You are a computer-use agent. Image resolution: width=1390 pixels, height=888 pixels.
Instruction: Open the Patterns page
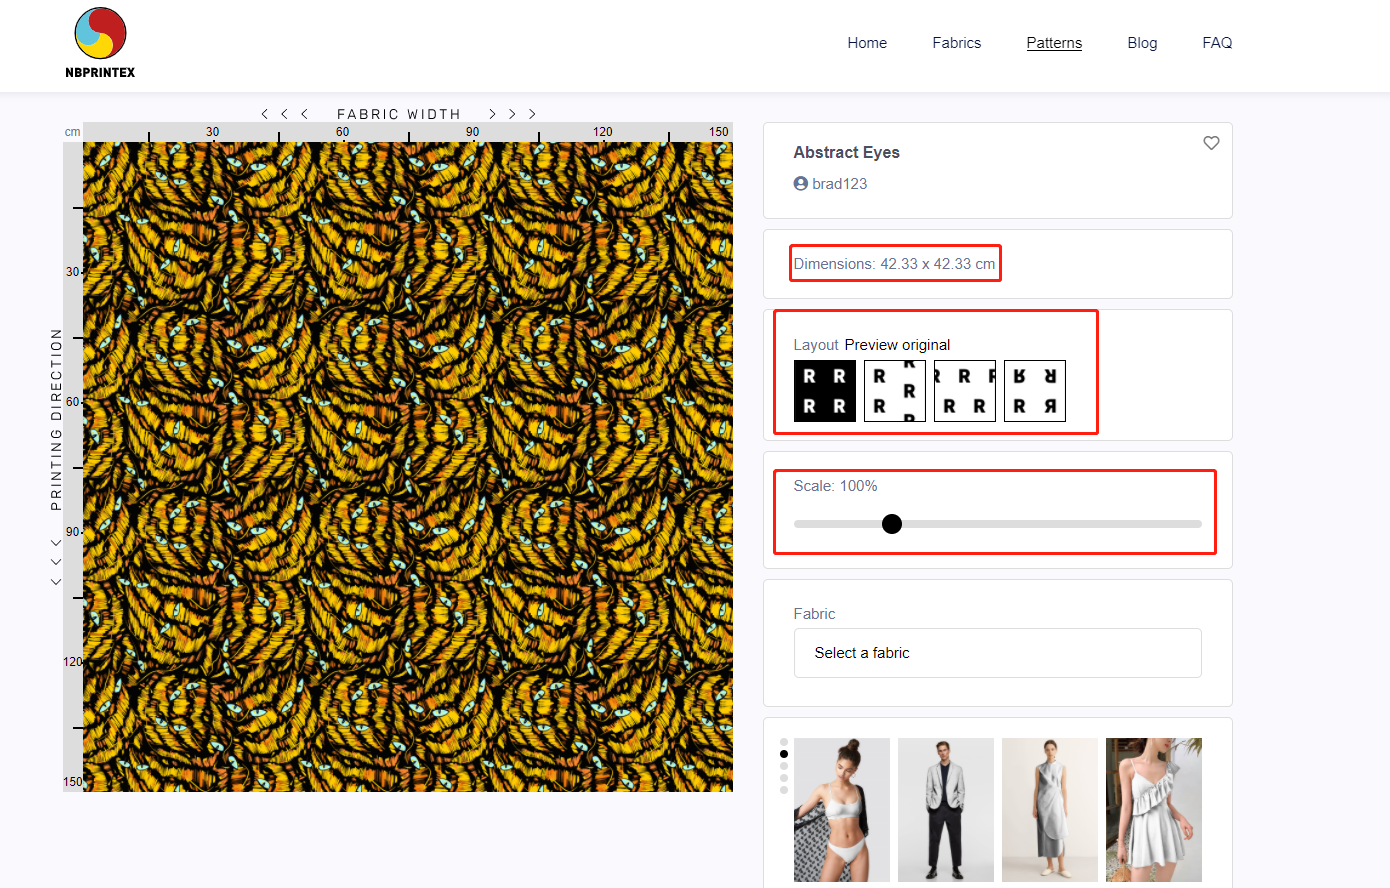tap(1054, 43)
